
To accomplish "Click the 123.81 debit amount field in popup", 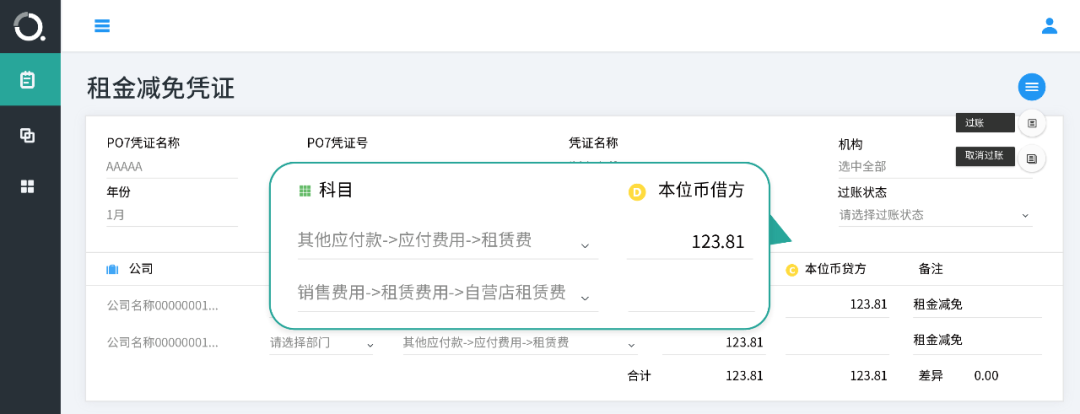I will coord(690,242).
